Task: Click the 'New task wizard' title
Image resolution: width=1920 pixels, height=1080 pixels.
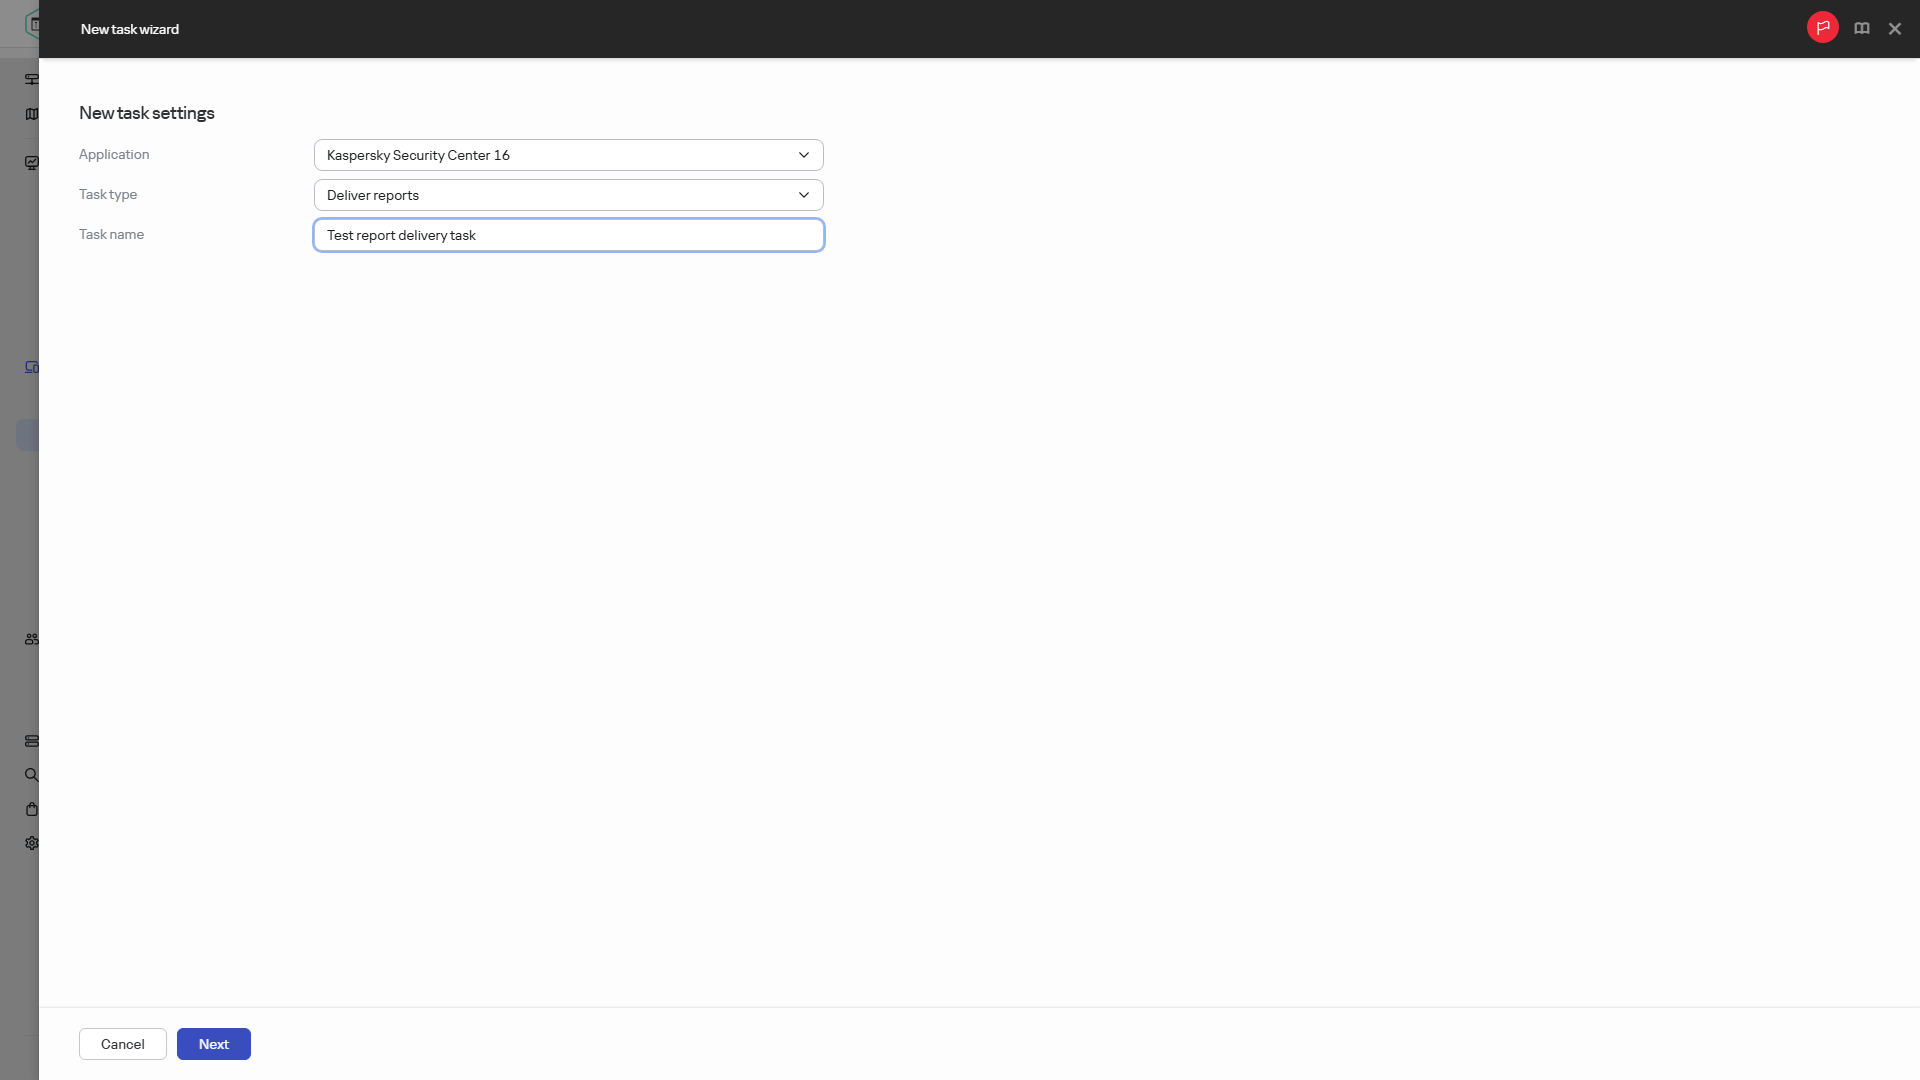Action: click(x=130, y=29)
